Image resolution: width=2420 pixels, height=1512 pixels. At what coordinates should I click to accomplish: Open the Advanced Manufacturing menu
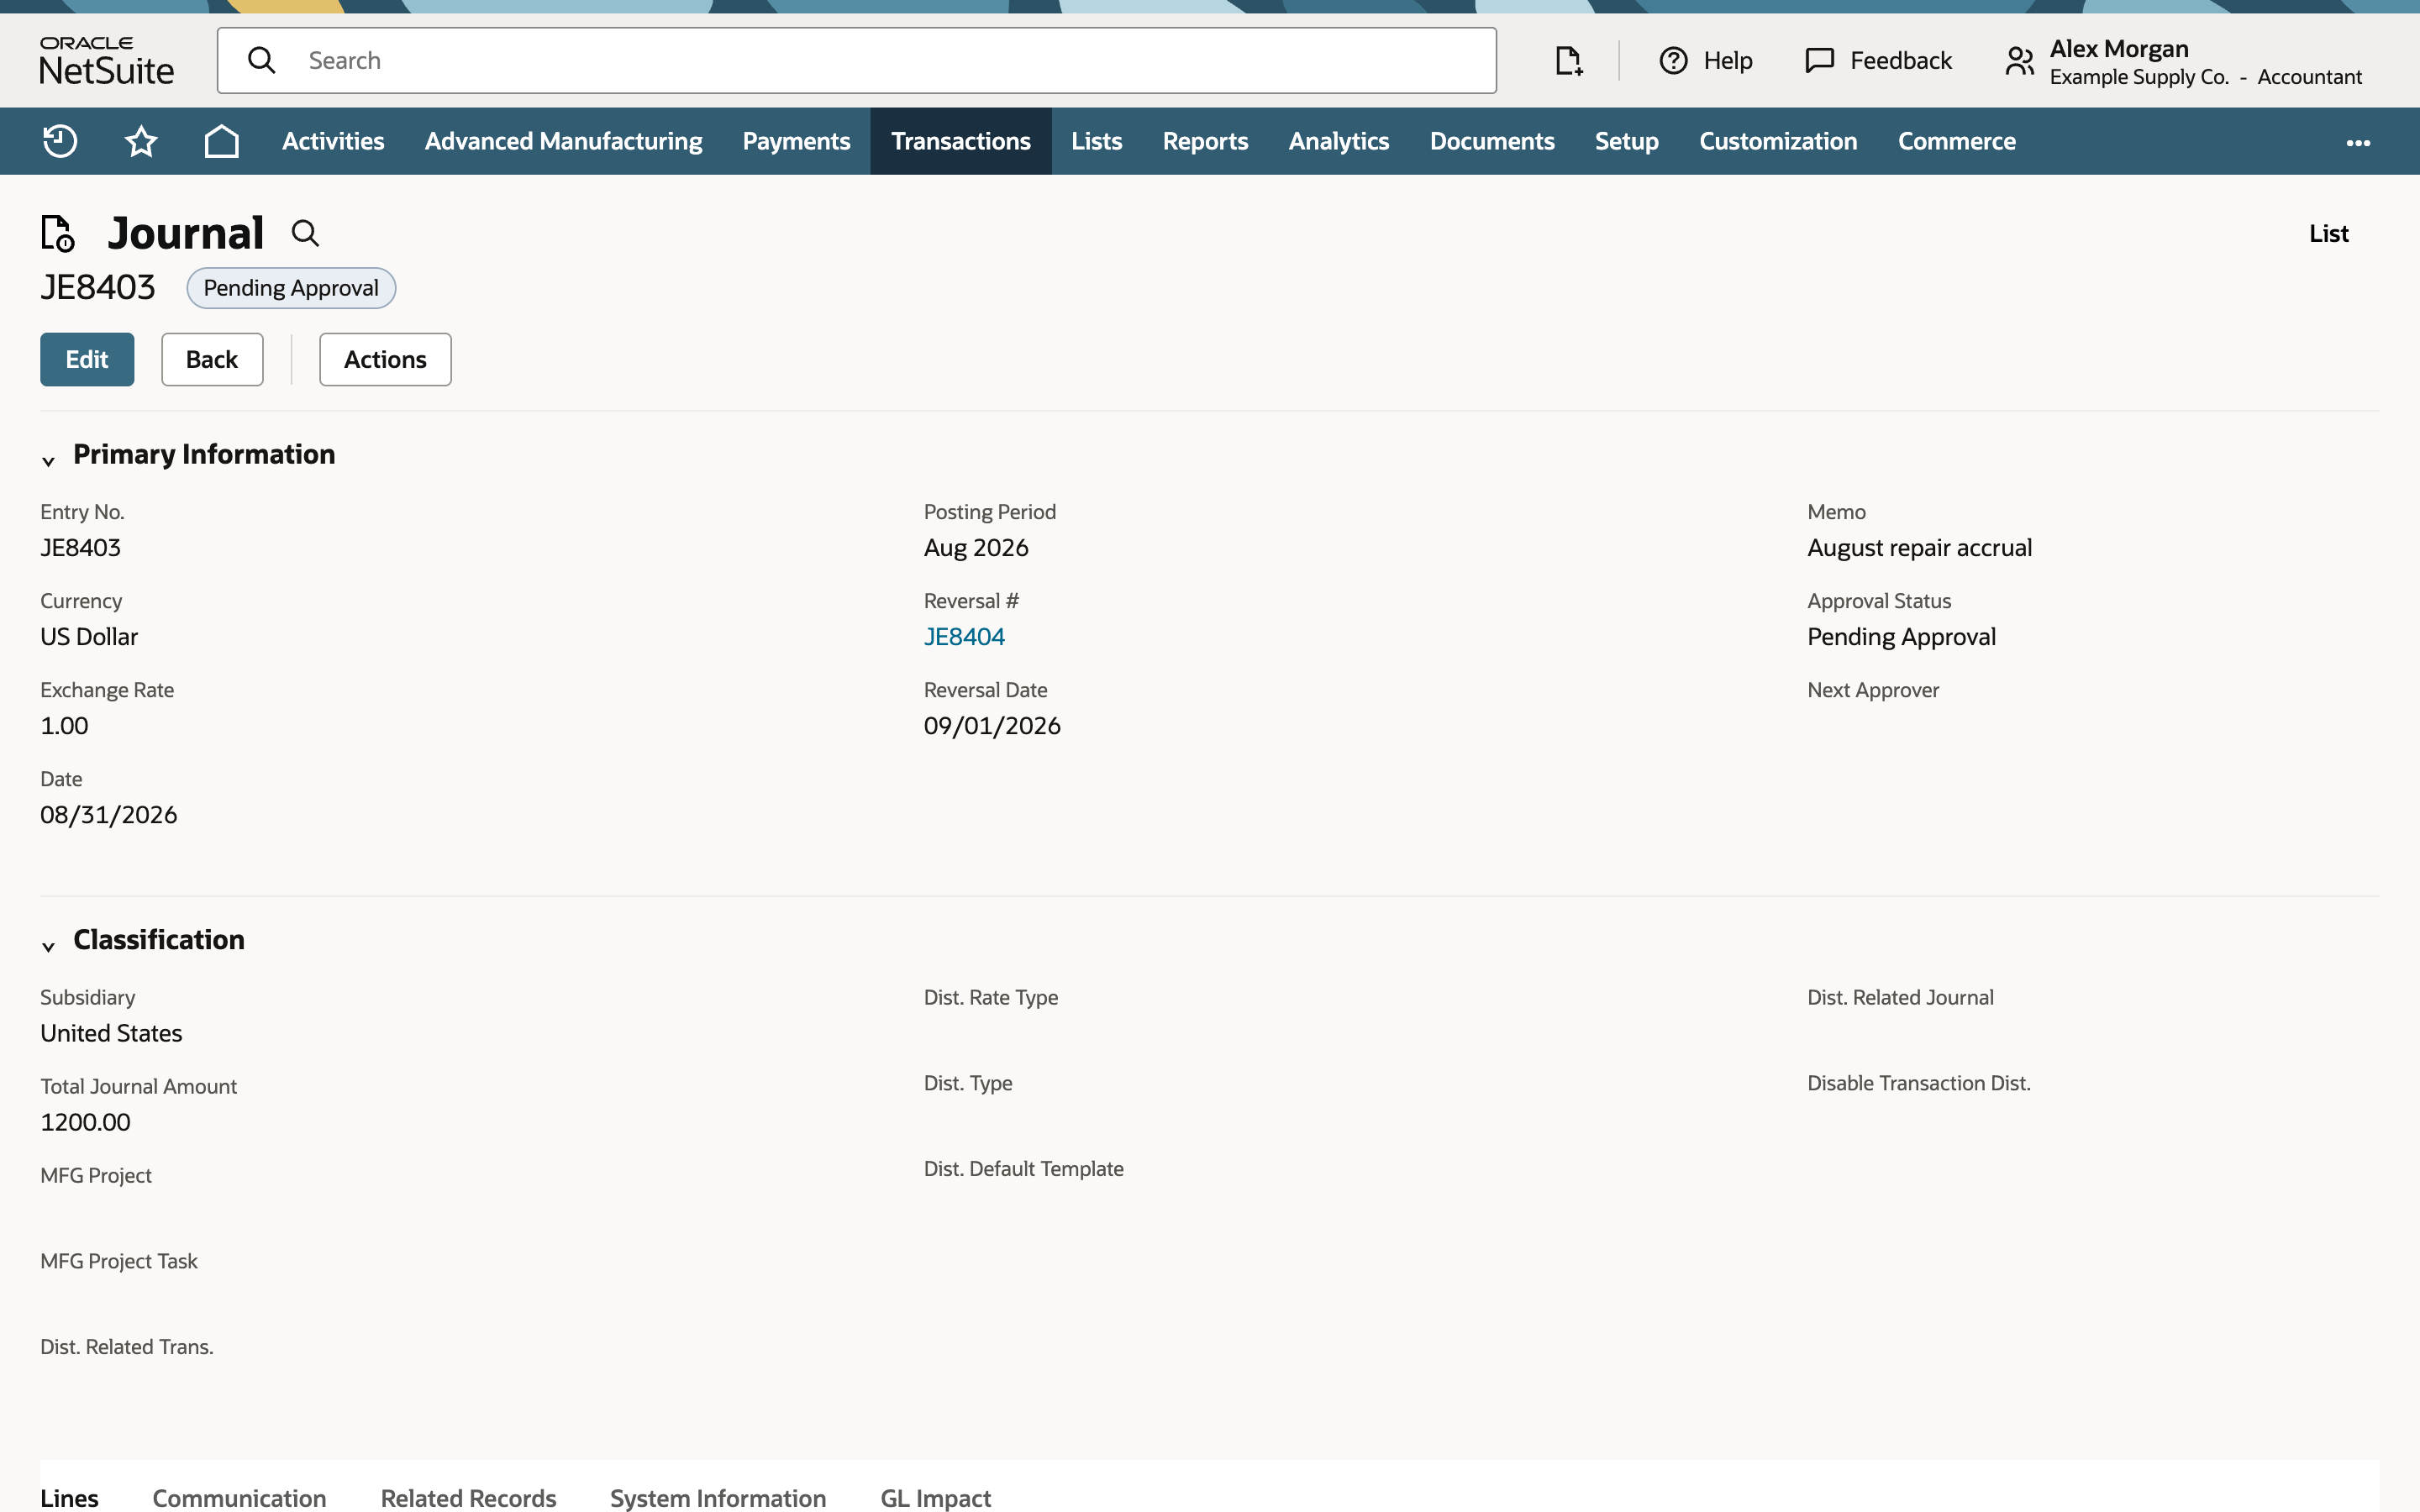pos(563,141)
